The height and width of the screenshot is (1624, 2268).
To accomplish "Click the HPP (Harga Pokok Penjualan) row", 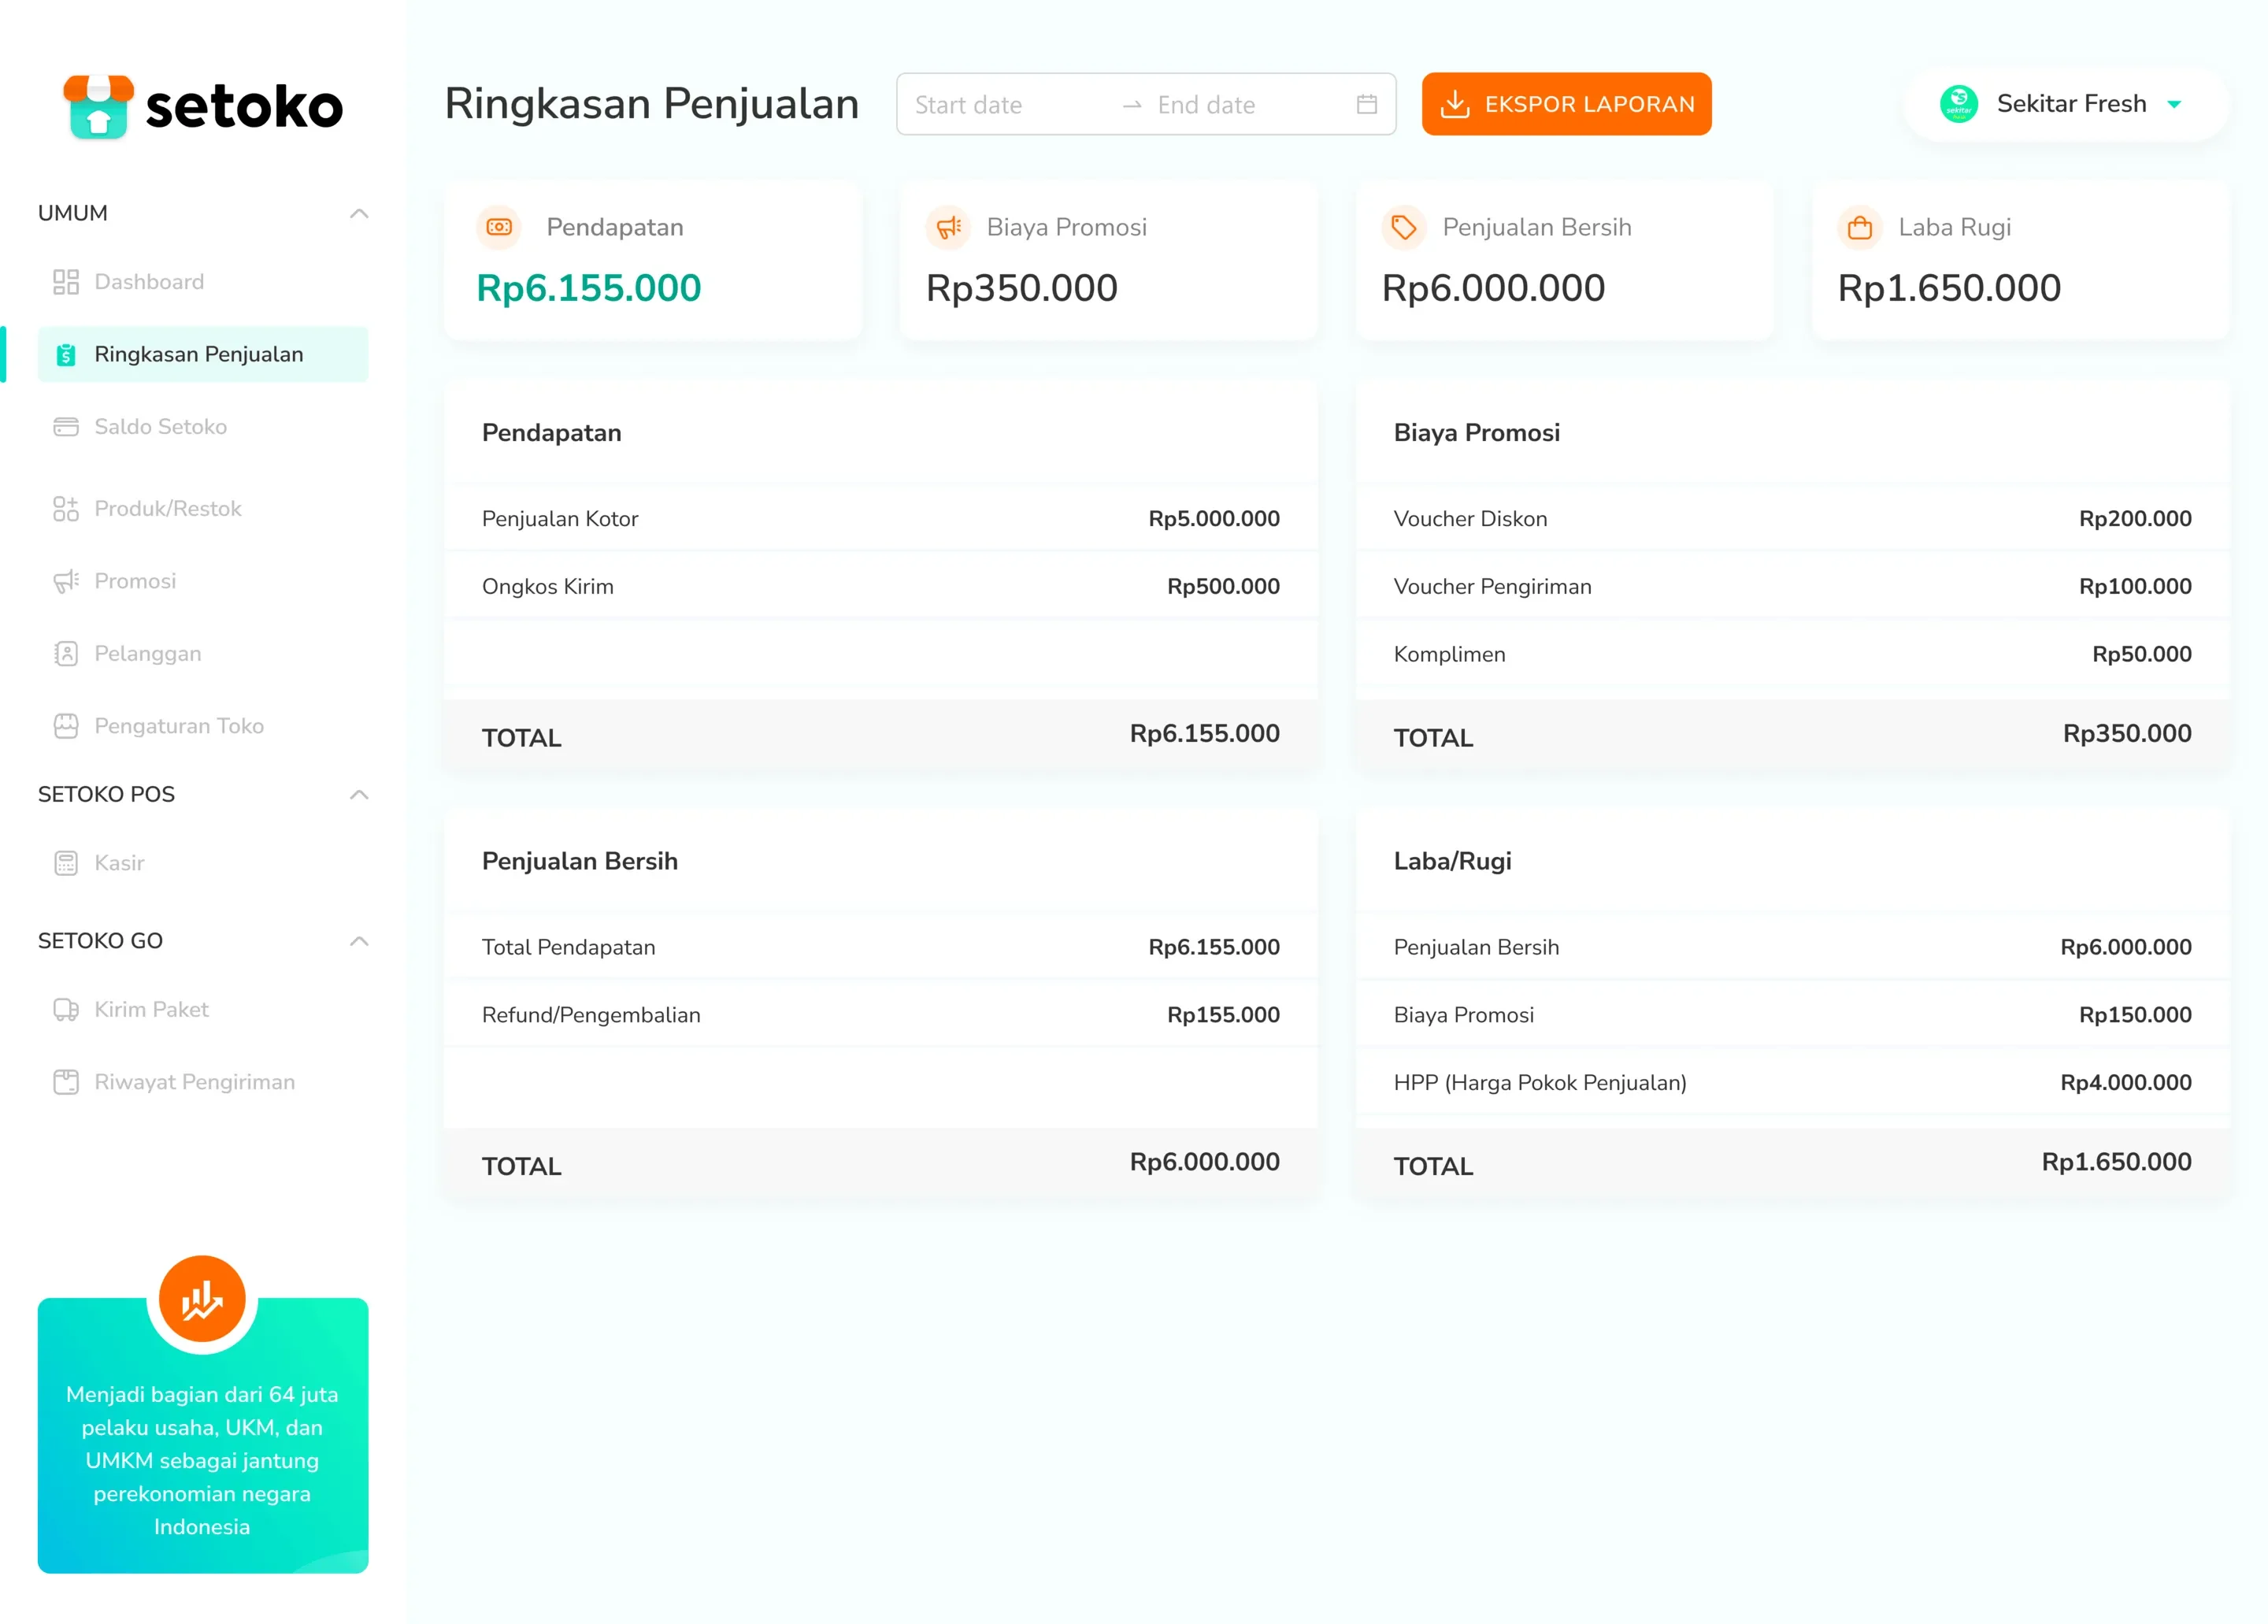I will click(x=1792, y=1082).
